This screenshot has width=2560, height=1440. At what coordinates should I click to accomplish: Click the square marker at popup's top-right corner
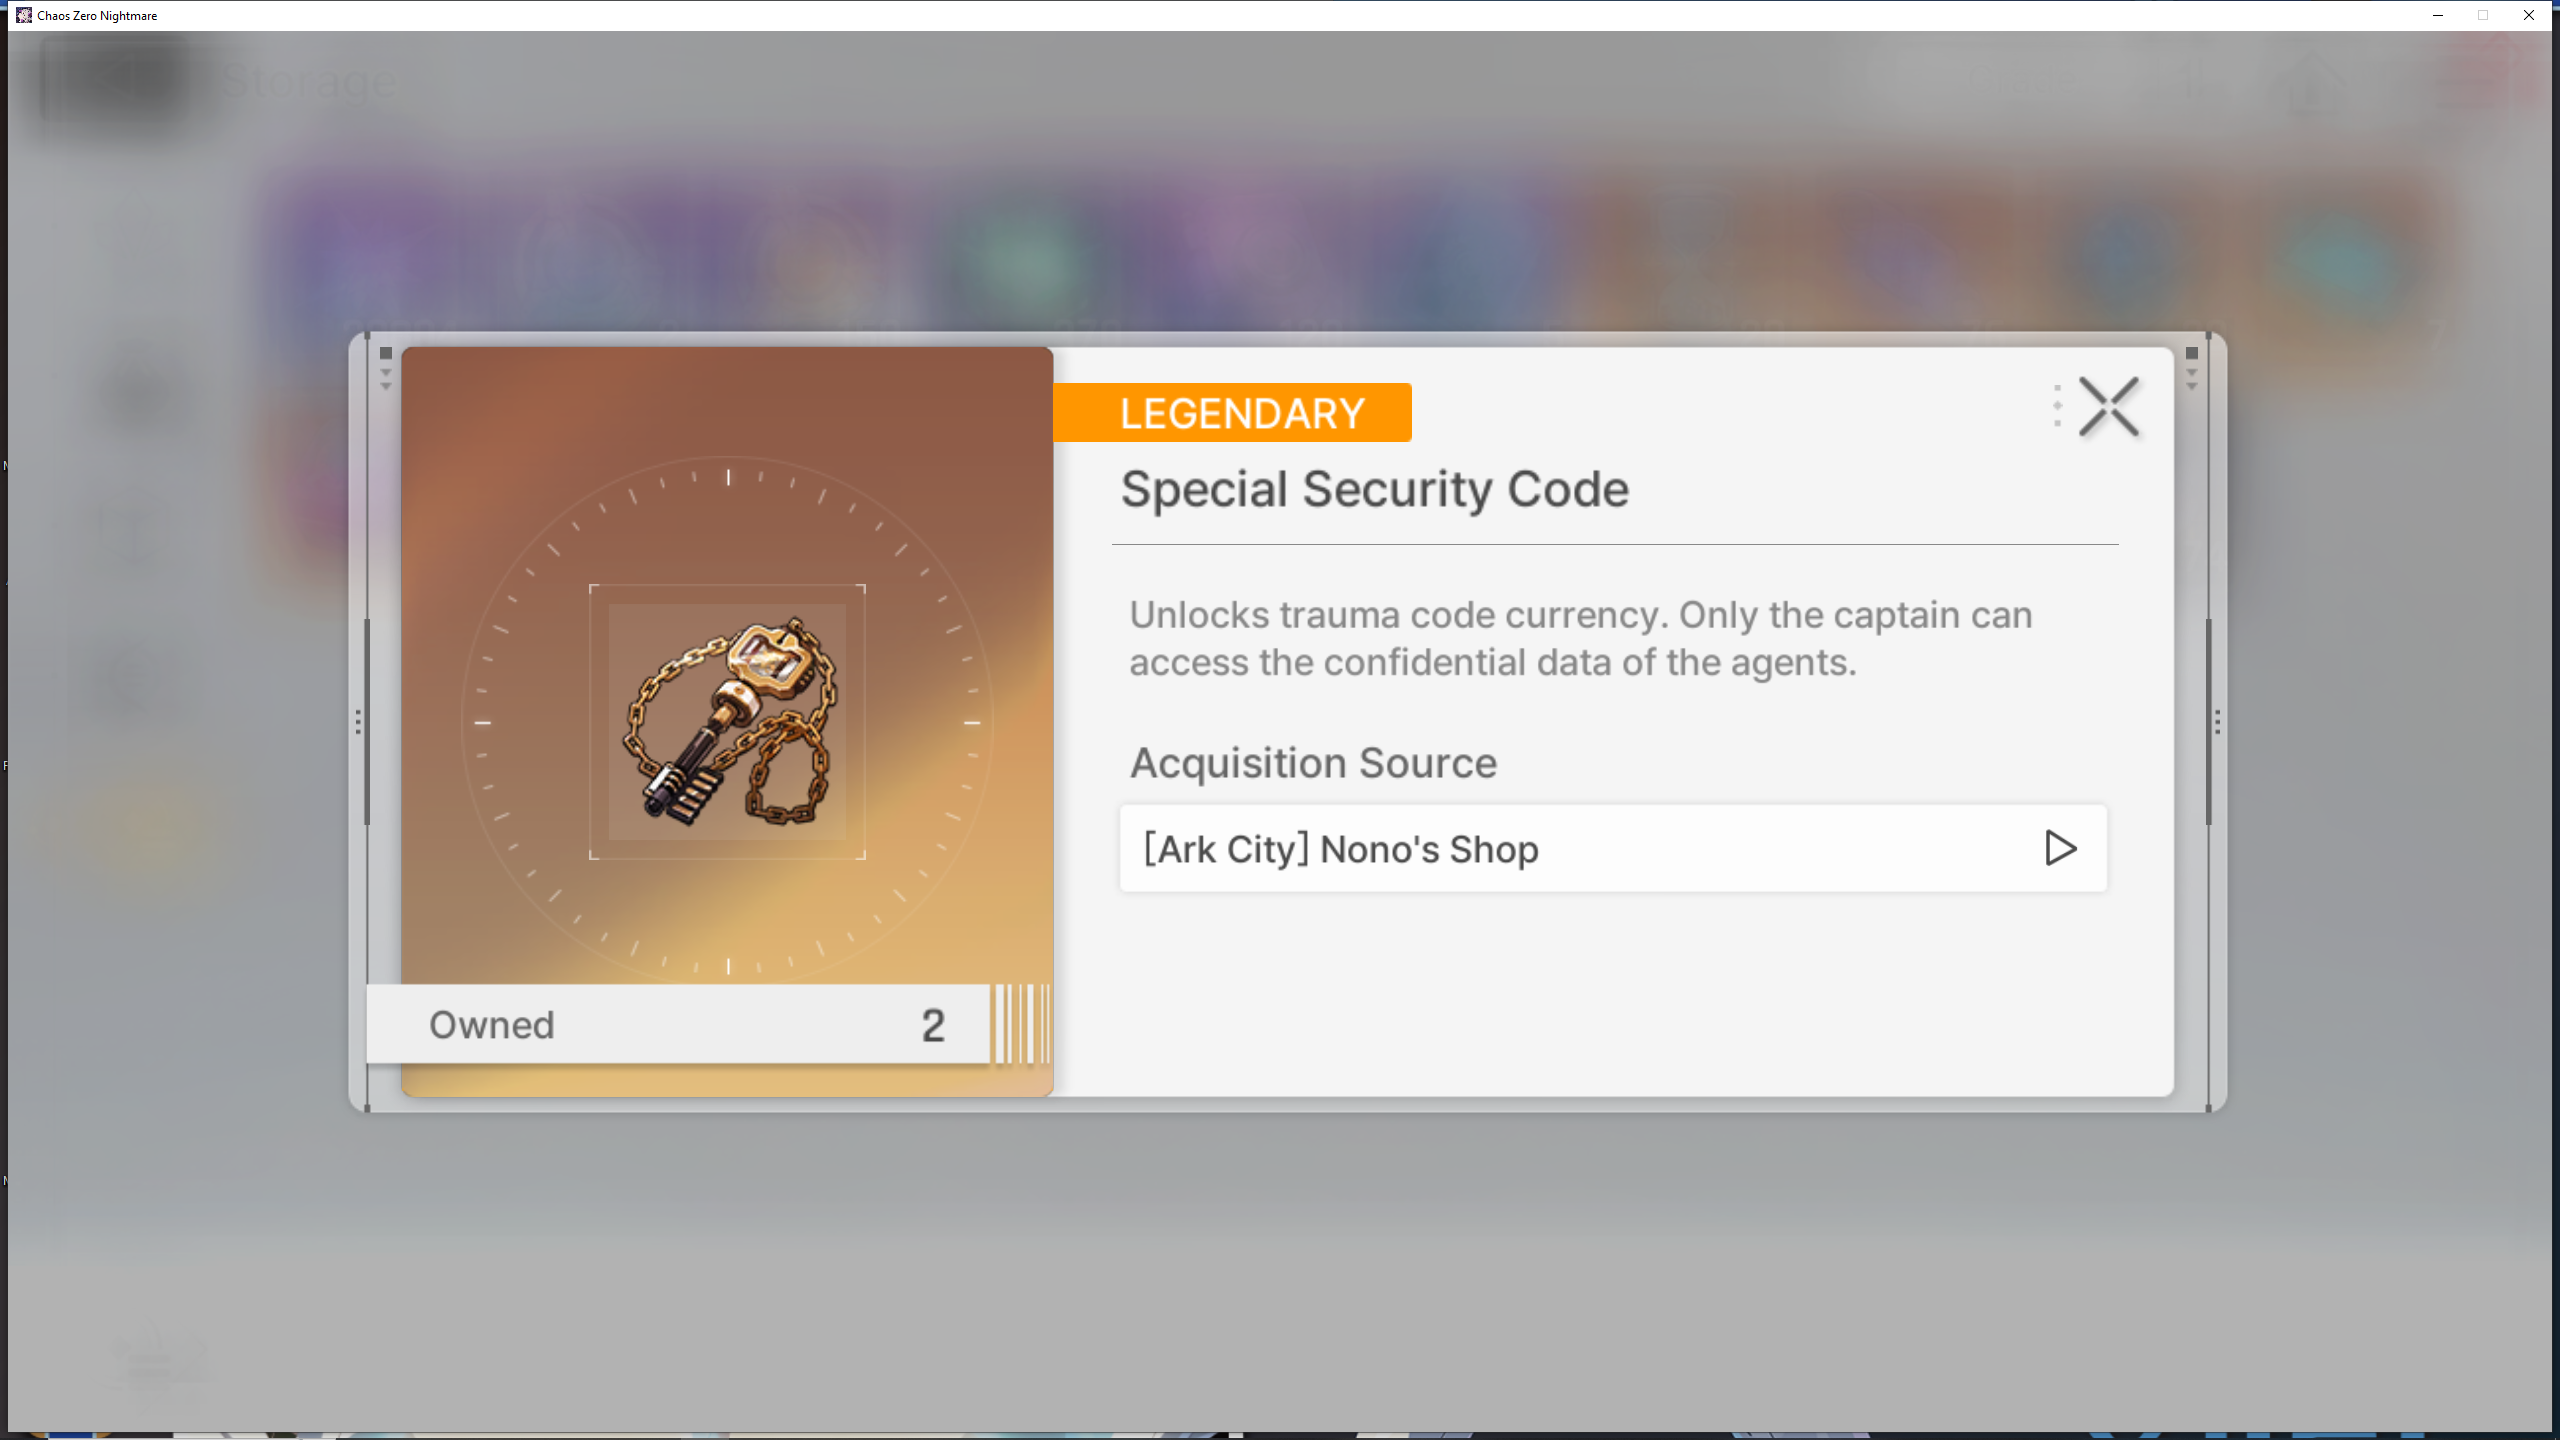2192,353
